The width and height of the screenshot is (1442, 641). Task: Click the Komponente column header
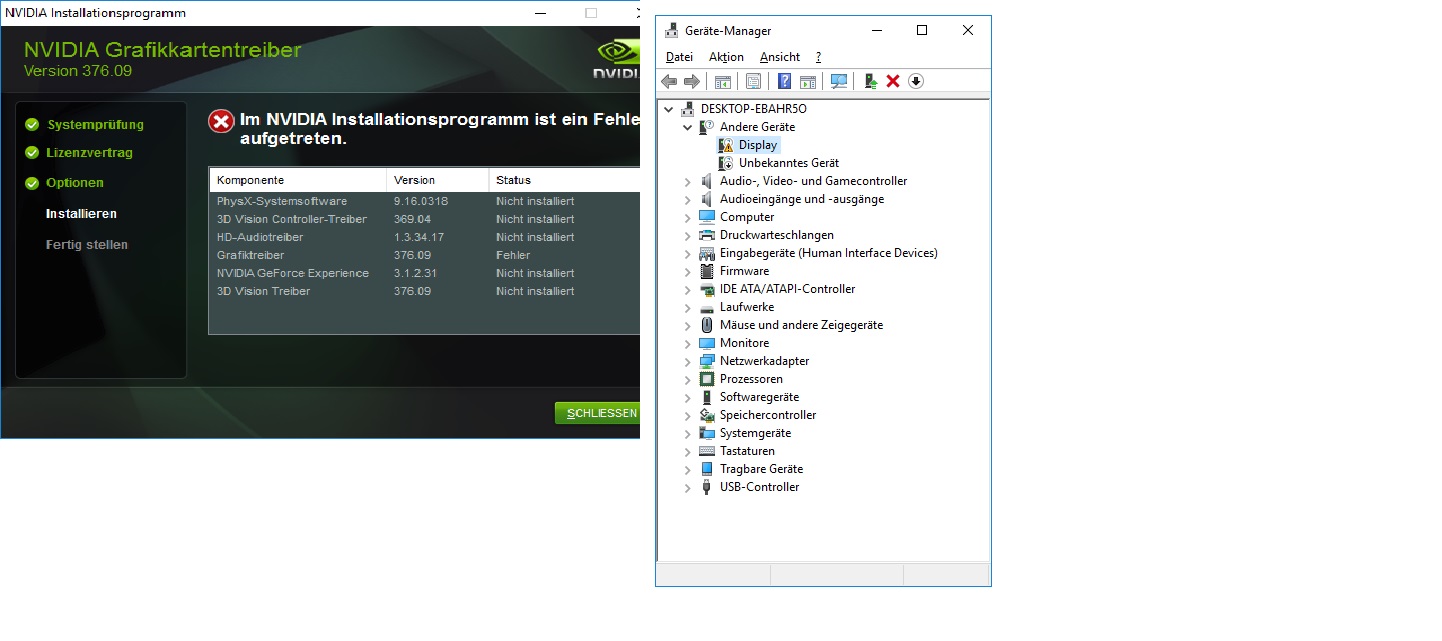297,180
